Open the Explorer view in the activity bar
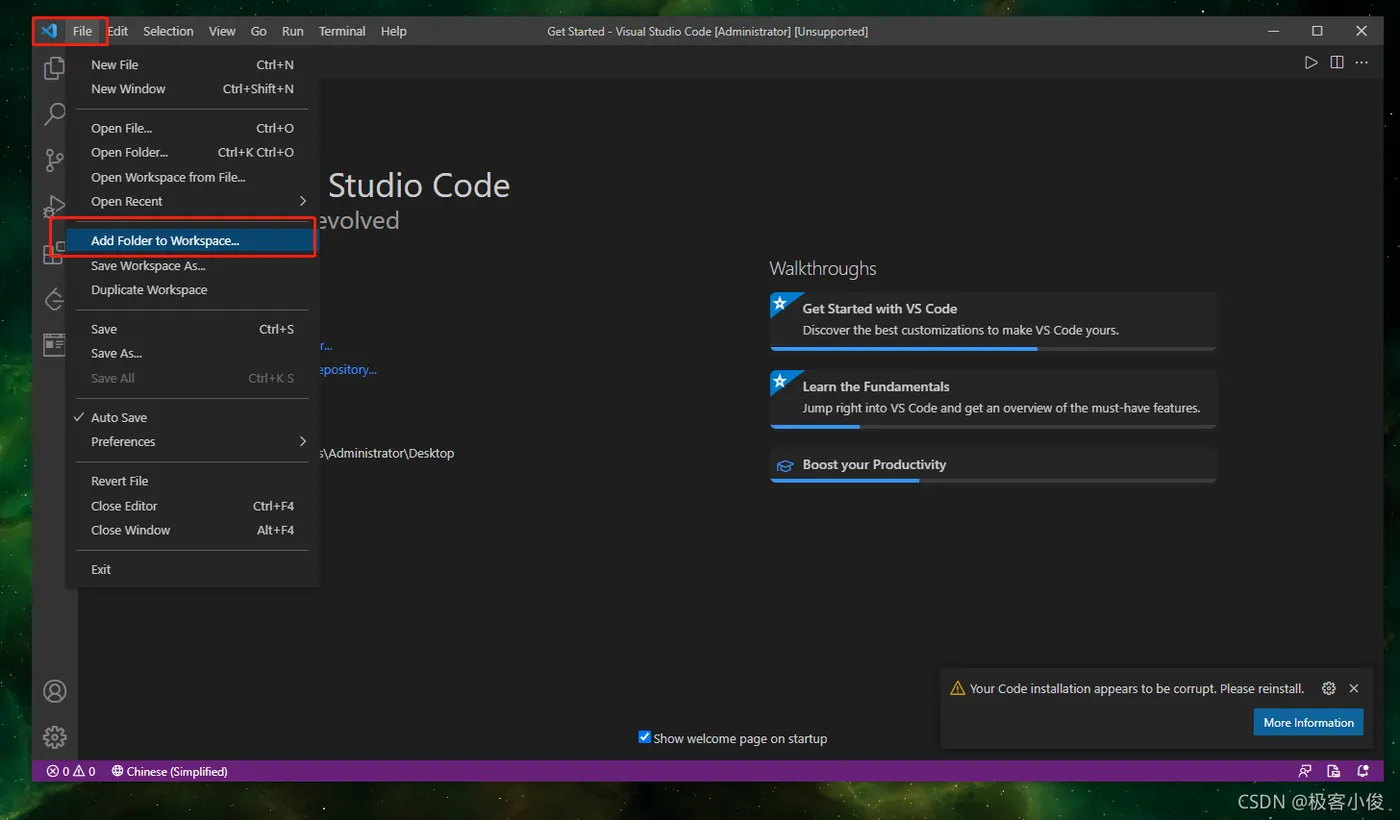This screenshot has width=1400, height=820. (x=54, y=69)
